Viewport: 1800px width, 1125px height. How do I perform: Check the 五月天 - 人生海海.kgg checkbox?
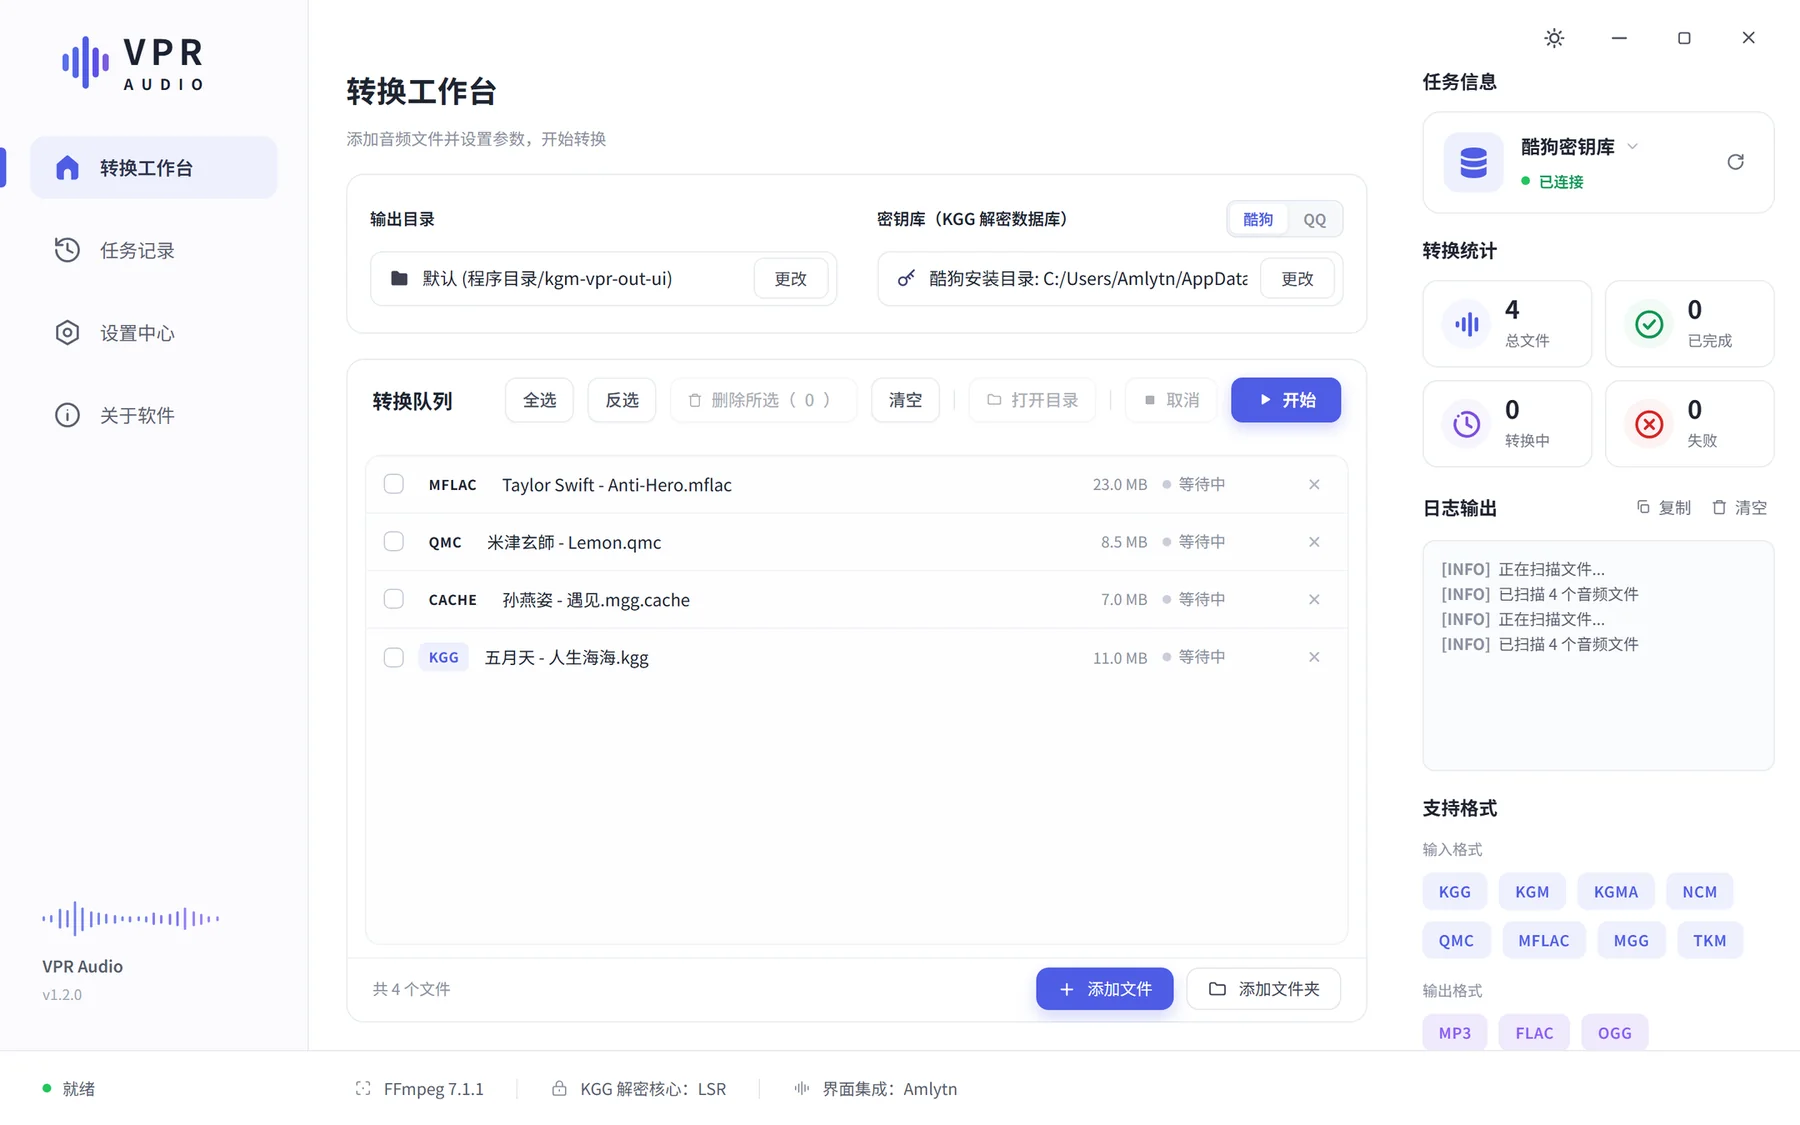pos(394,657)
